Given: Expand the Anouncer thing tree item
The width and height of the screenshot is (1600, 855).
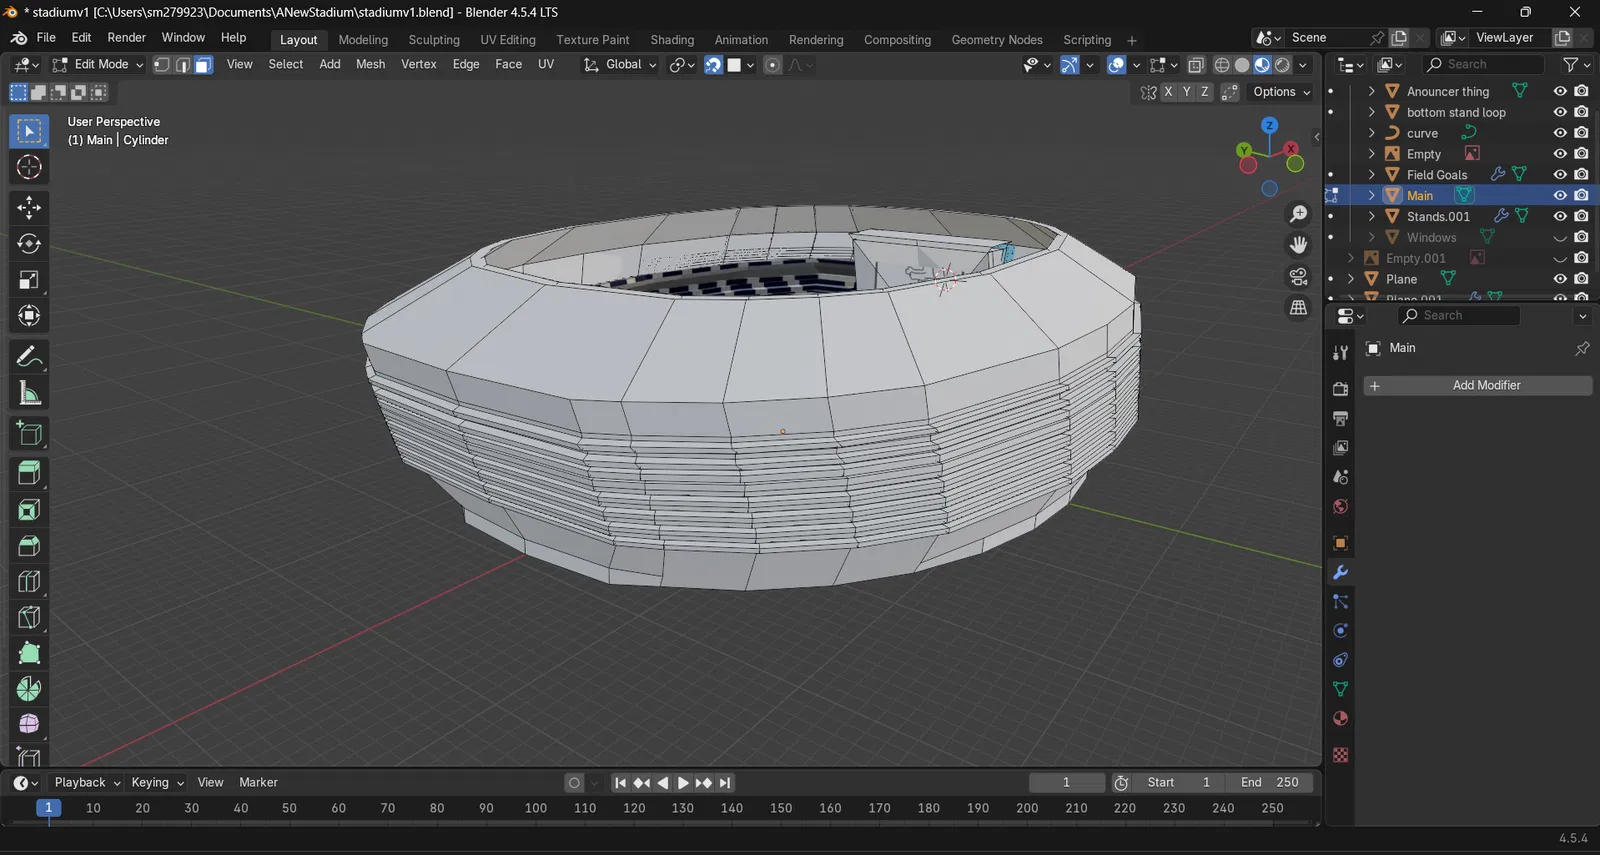Looking at the screenshot, I should tap(1372, 91).
